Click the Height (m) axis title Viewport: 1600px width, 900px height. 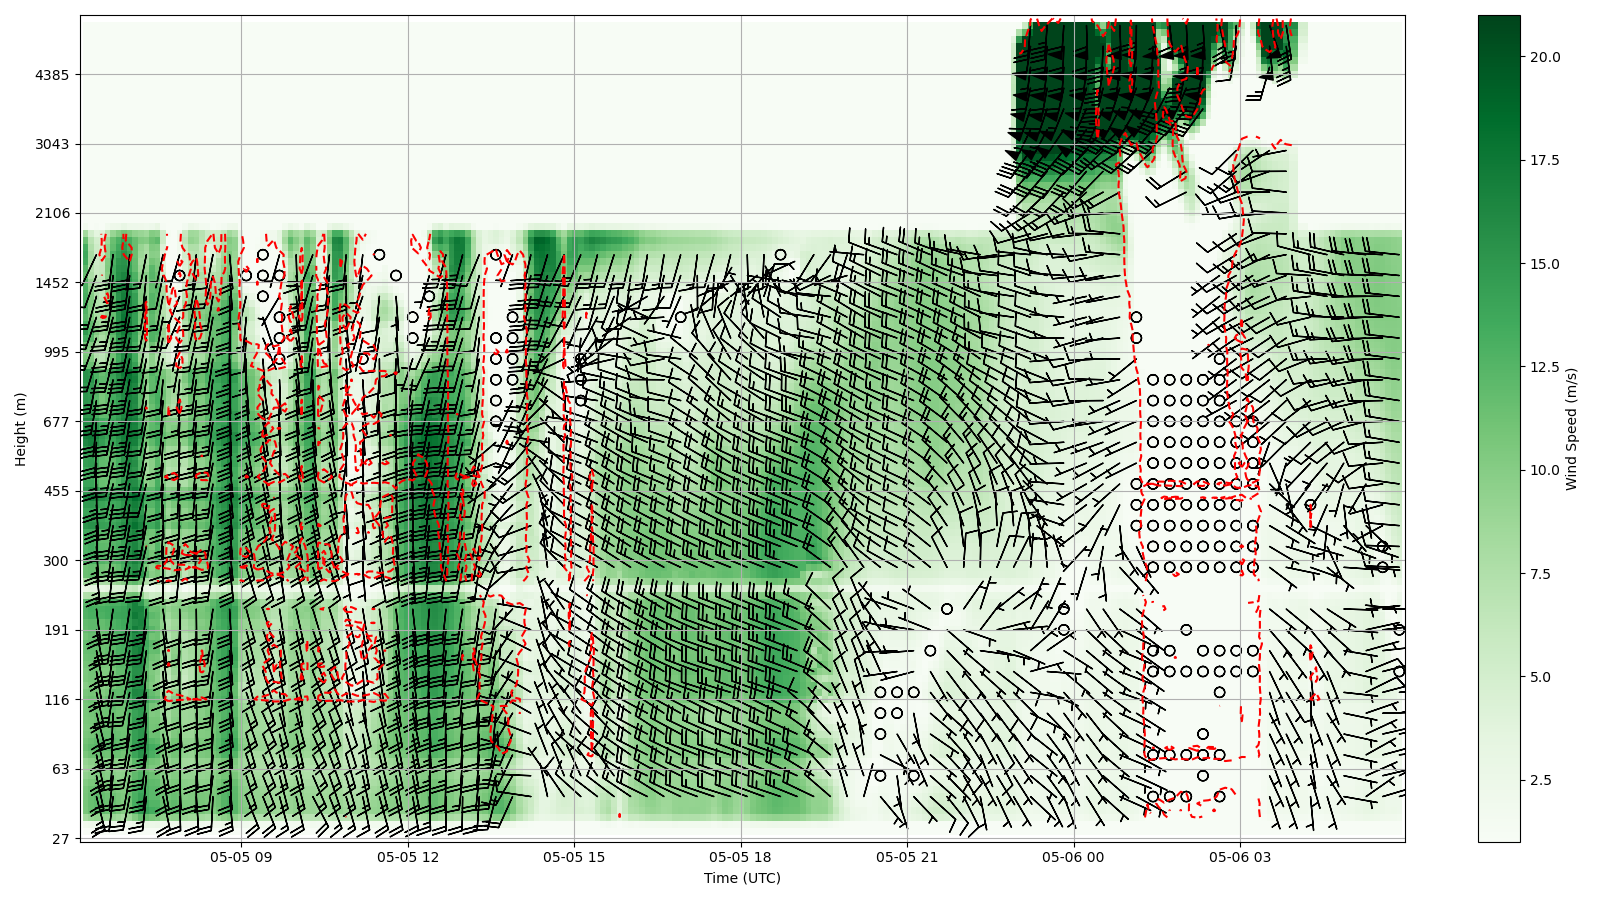pyautogui.click(x=21, y=428)
